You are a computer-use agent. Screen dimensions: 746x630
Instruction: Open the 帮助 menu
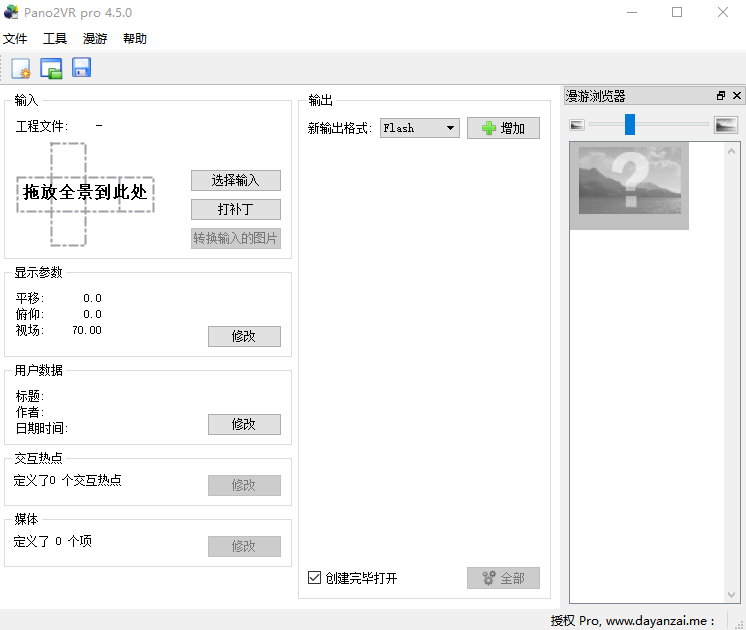pos(135,39)
